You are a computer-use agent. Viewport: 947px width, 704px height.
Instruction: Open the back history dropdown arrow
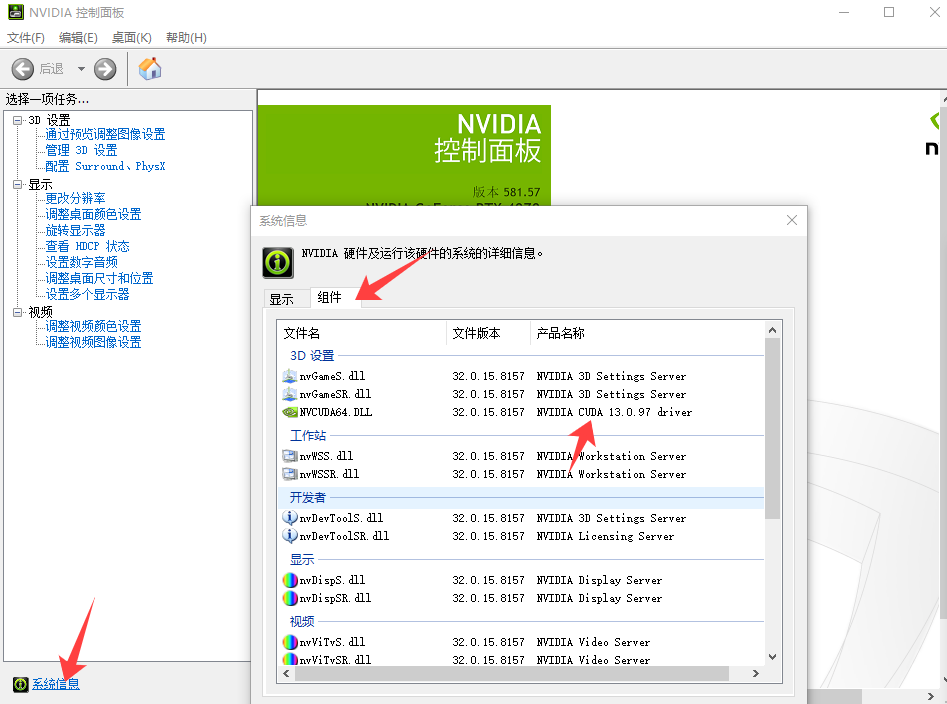coord(81,69)
